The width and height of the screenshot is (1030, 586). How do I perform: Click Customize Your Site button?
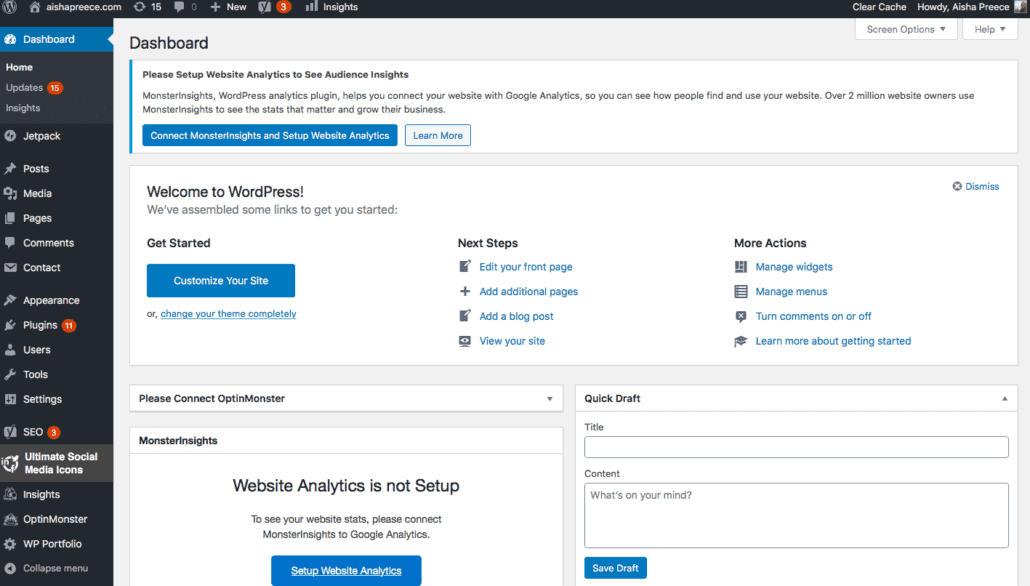click(221, 281)
